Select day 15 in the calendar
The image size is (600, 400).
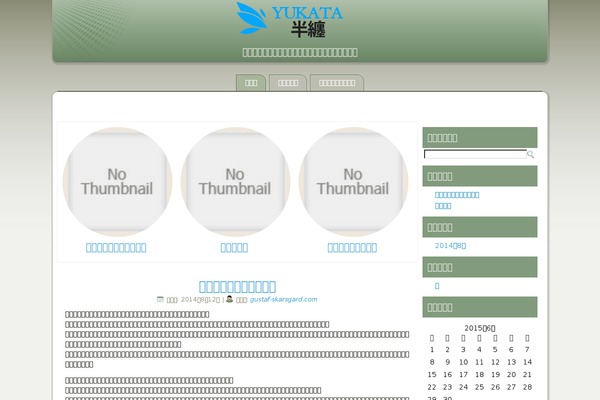[x=432, y=375]
